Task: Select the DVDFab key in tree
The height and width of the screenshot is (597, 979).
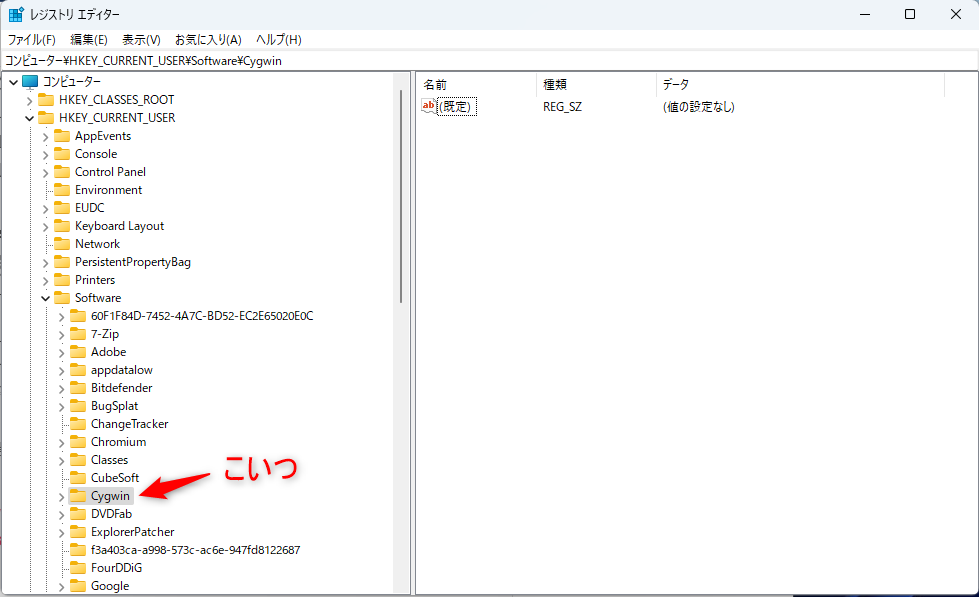Action: (111, 514)
